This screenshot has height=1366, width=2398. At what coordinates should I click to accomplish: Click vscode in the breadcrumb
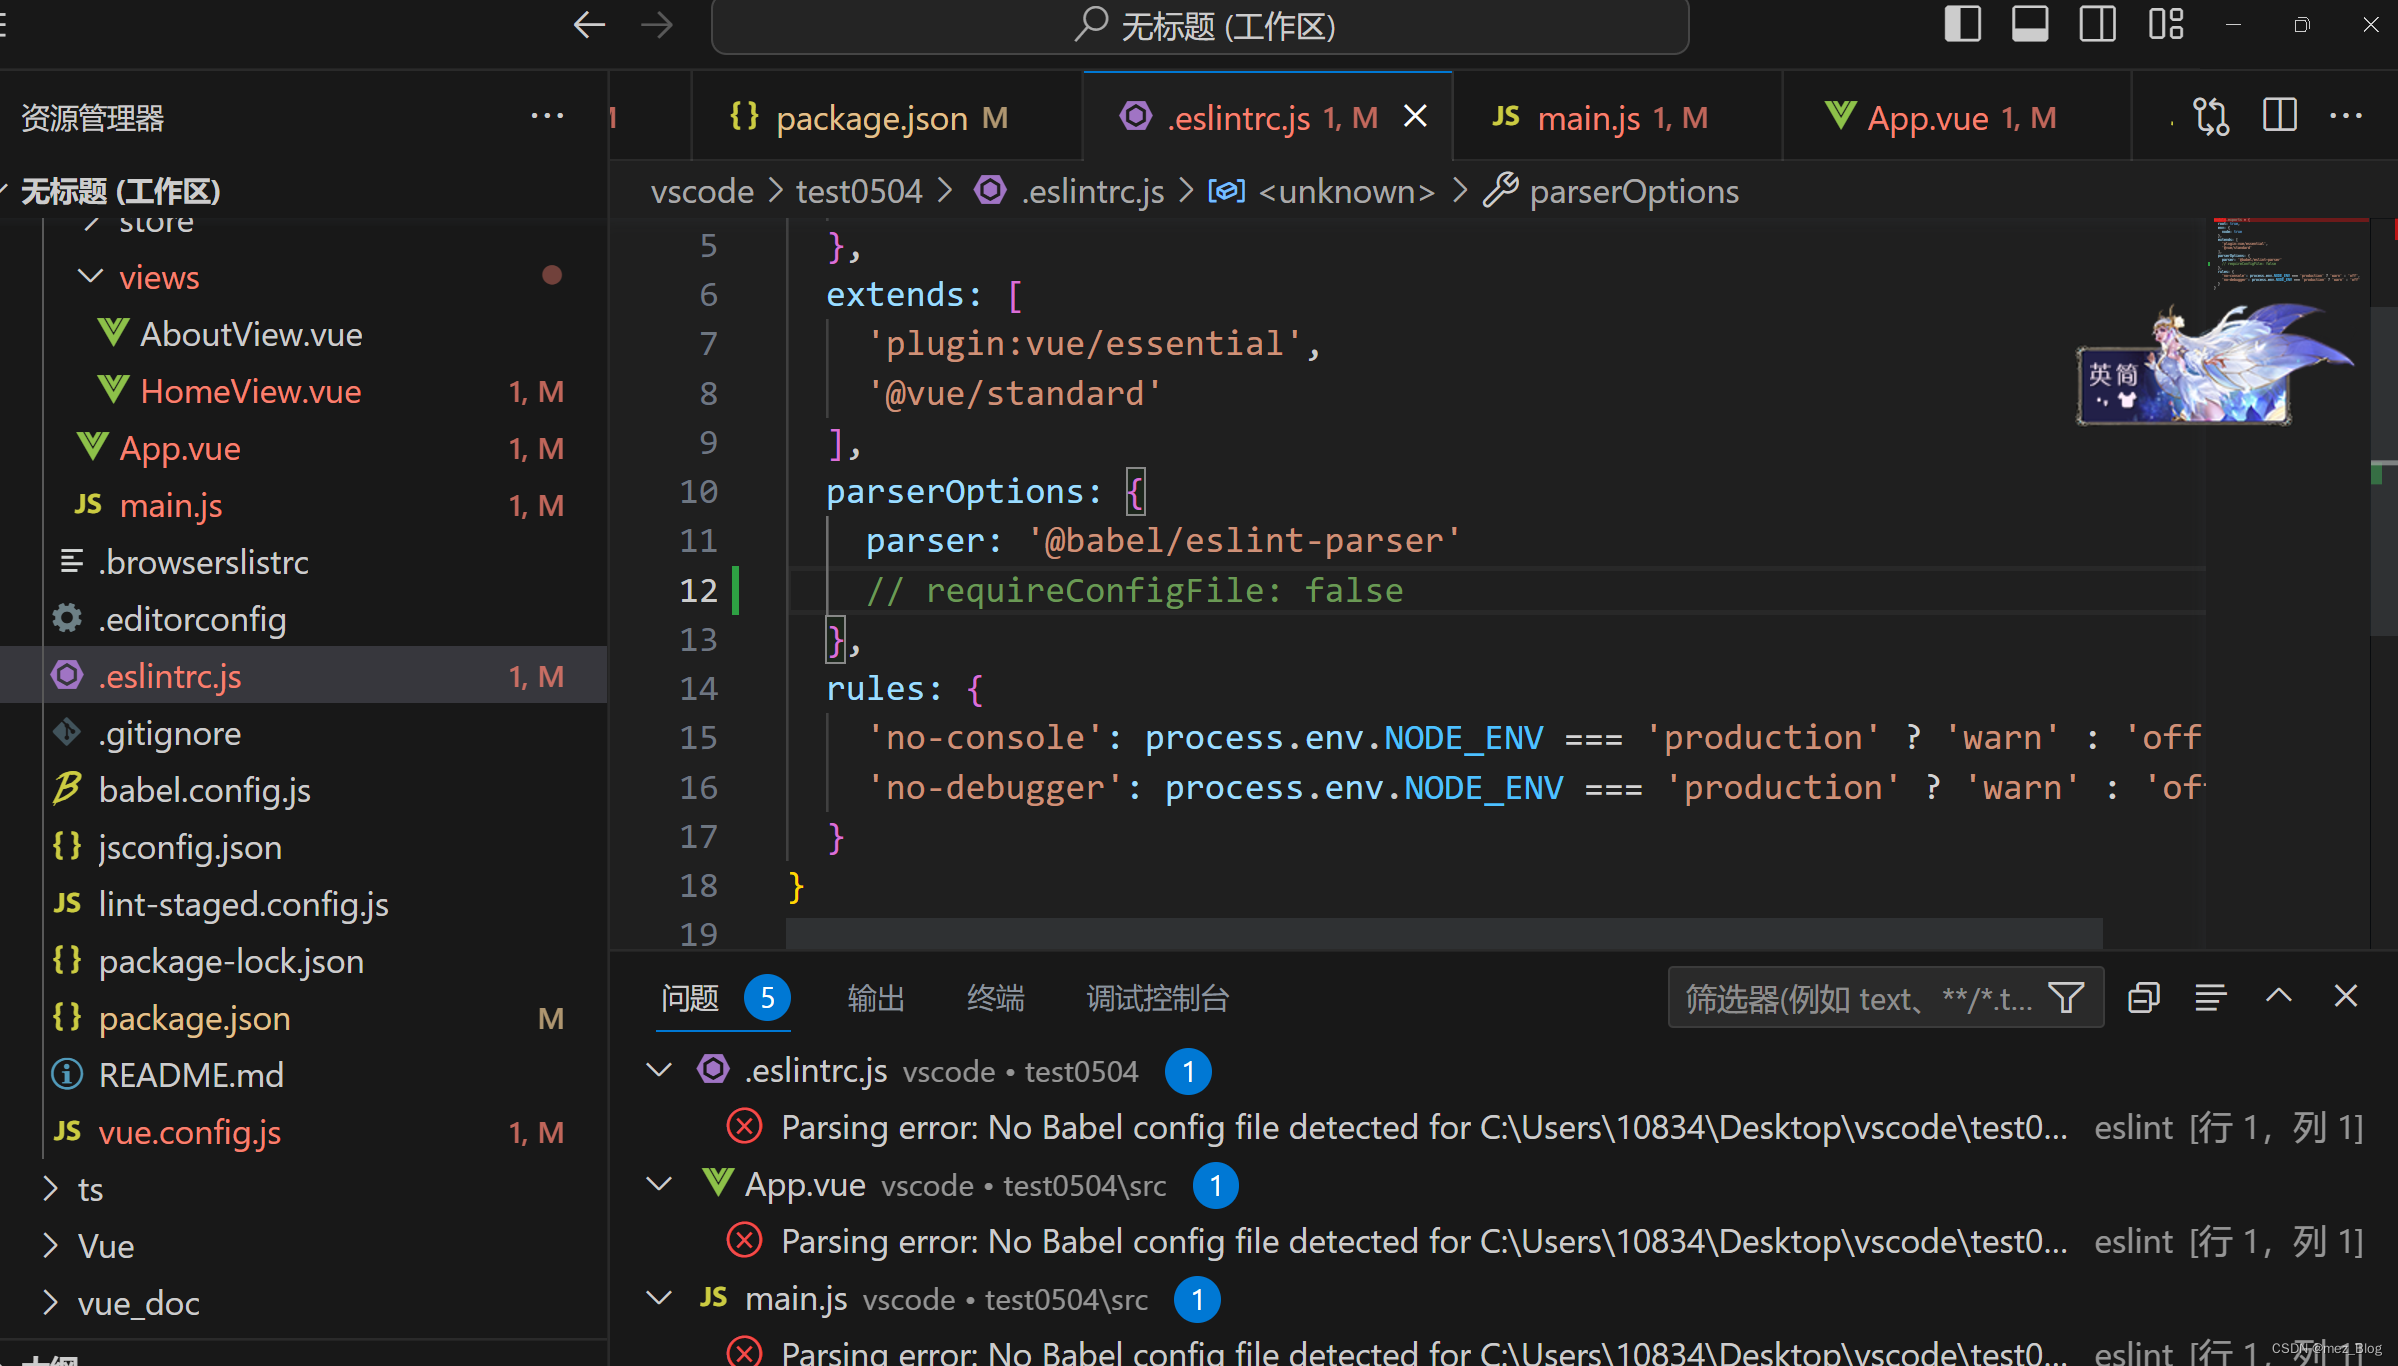point(702,191)
